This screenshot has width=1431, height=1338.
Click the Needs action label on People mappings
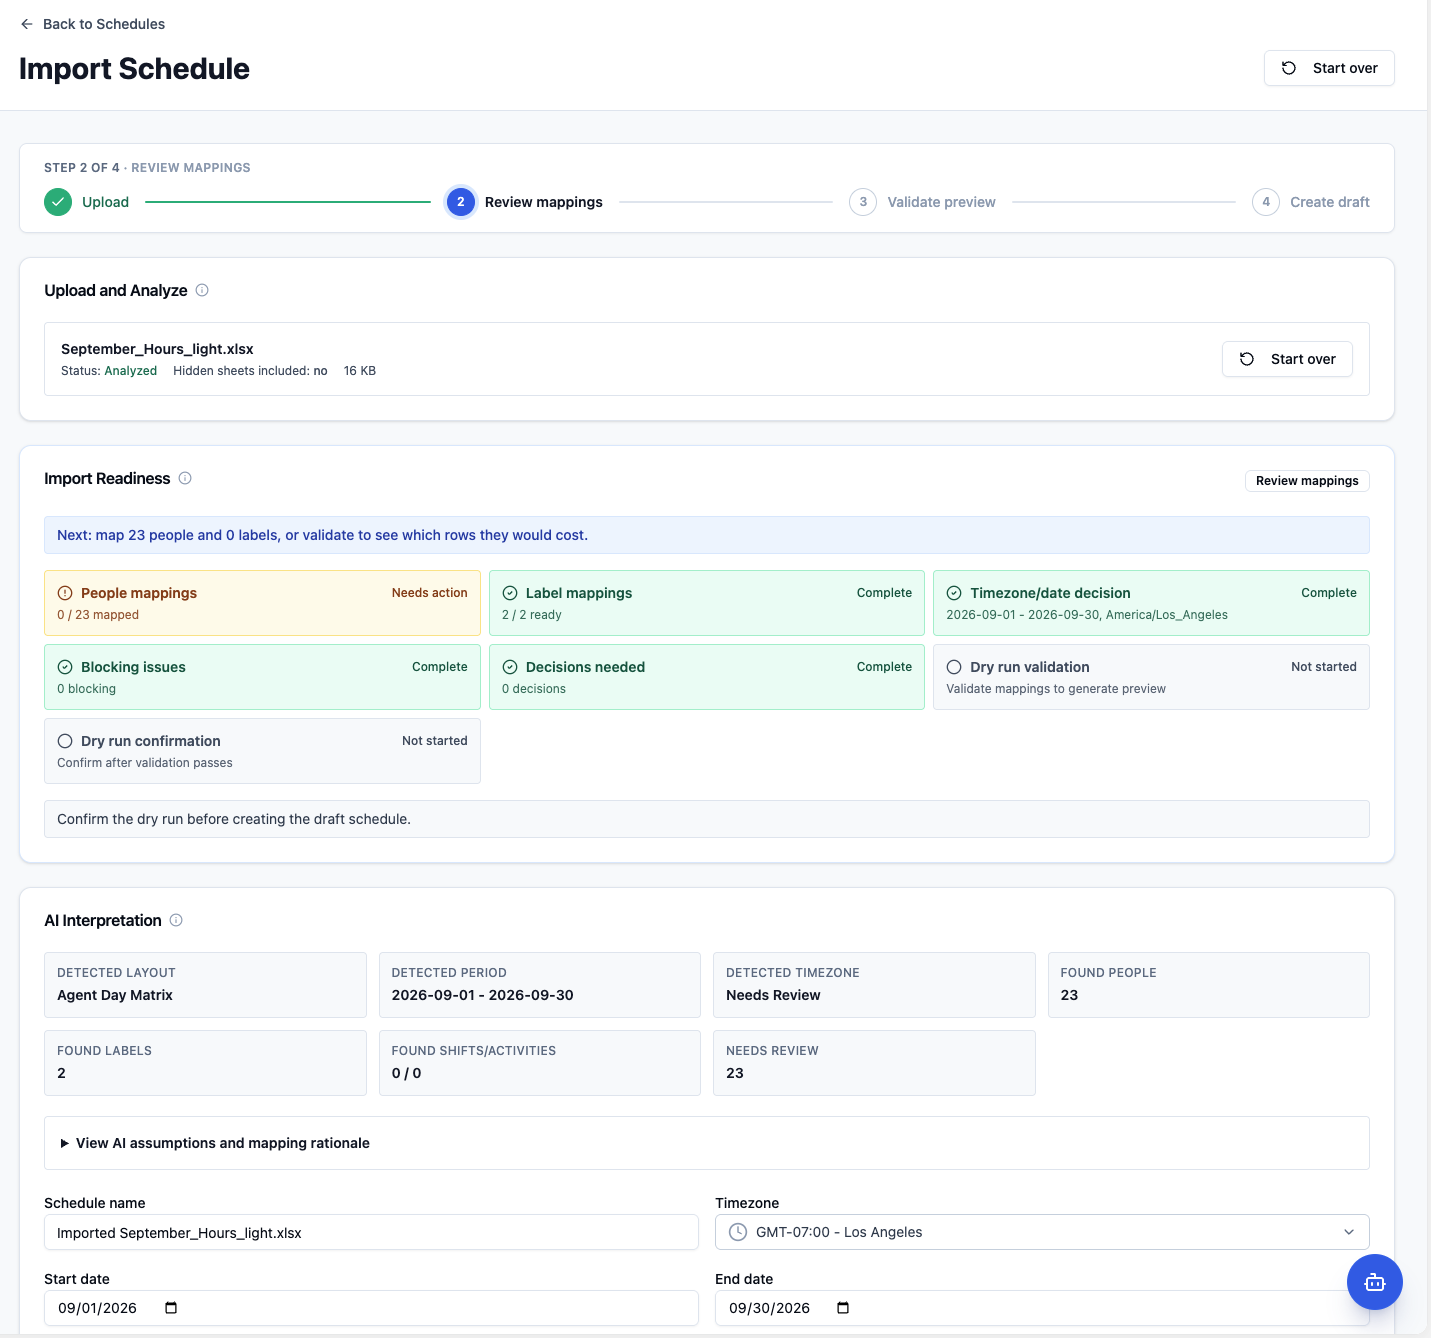pos(429,593)
